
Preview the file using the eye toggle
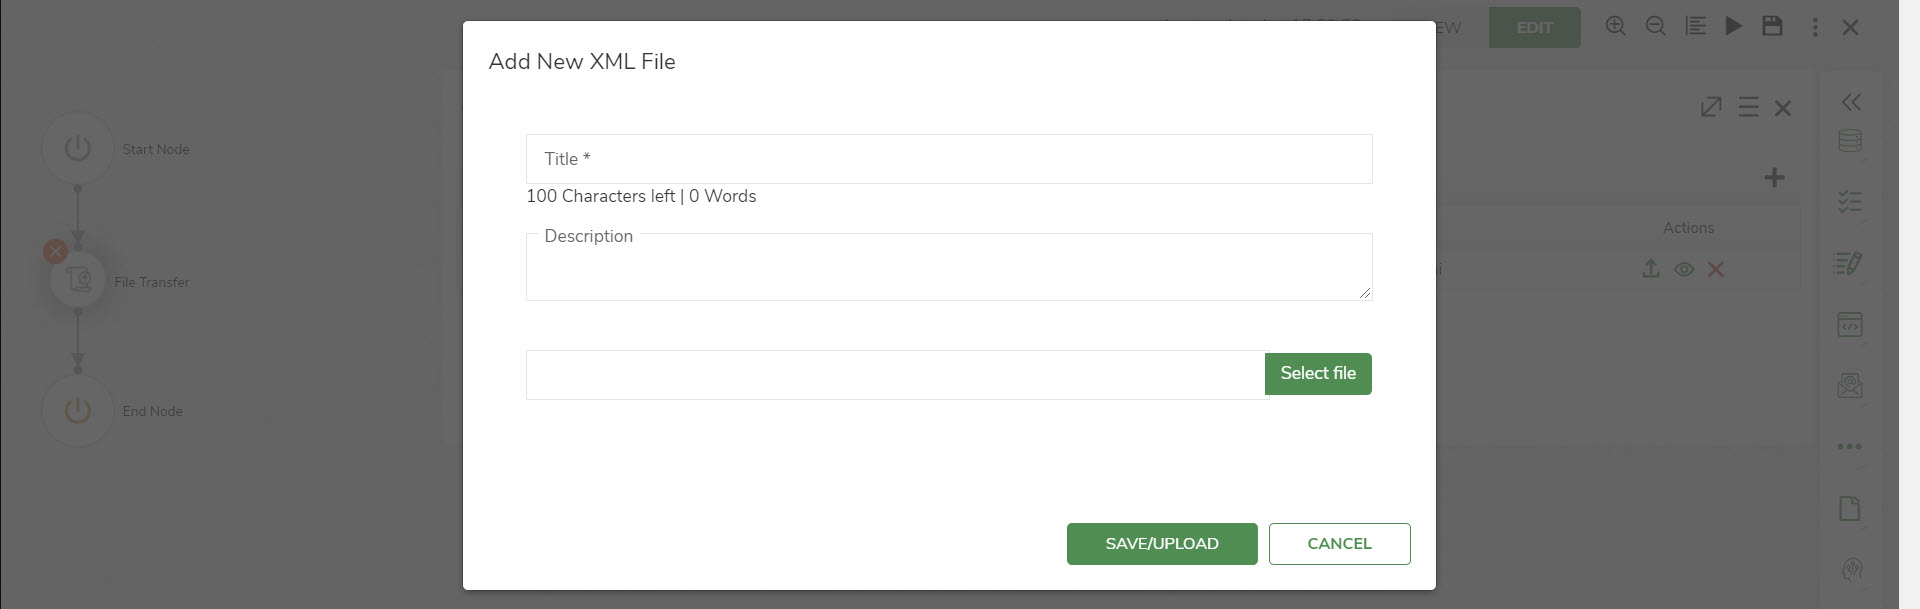point(1686,269)
